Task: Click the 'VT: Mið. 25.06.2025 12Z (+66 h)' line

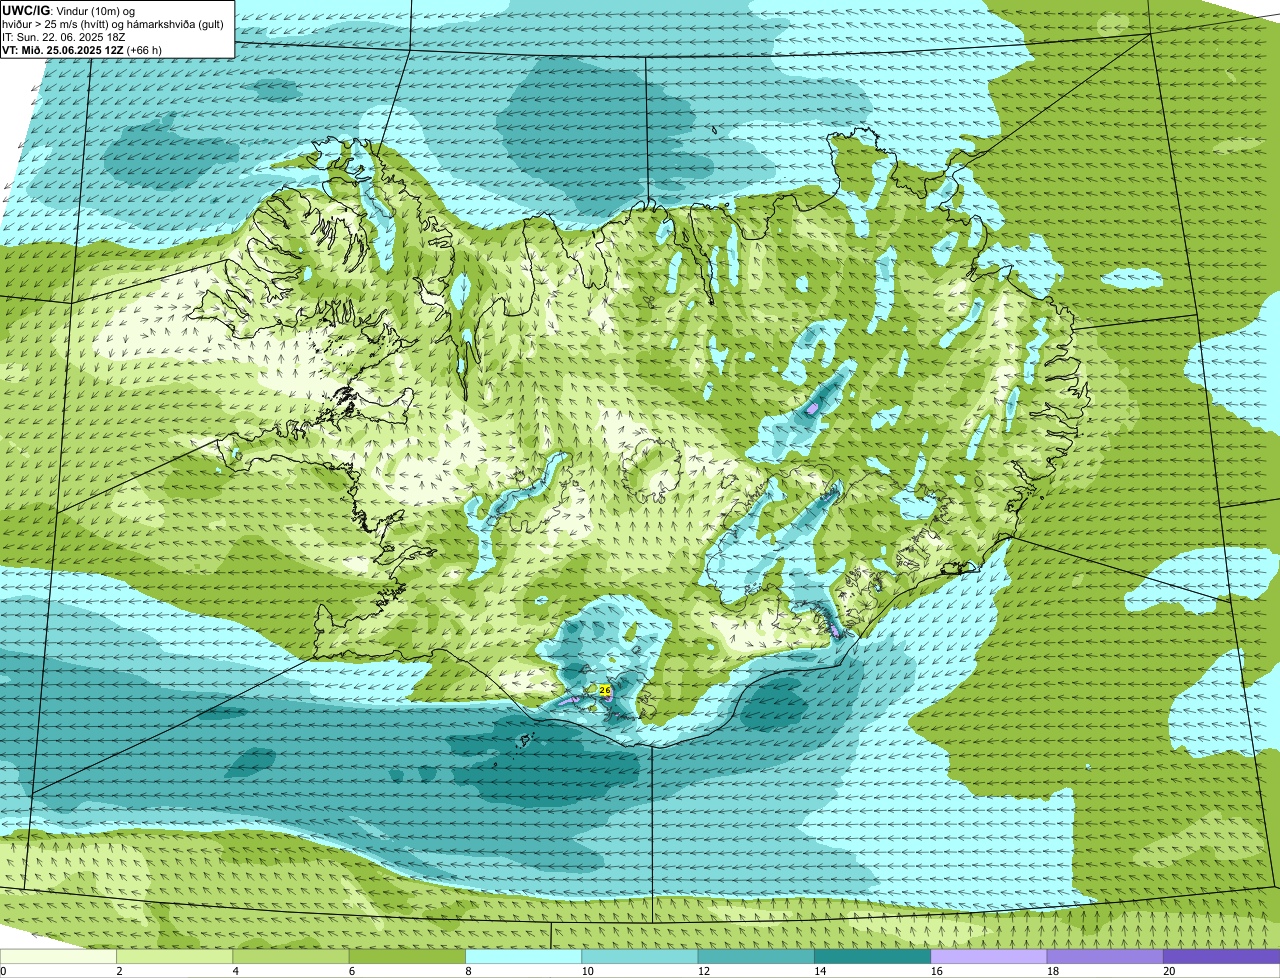Action: point(82,49)
